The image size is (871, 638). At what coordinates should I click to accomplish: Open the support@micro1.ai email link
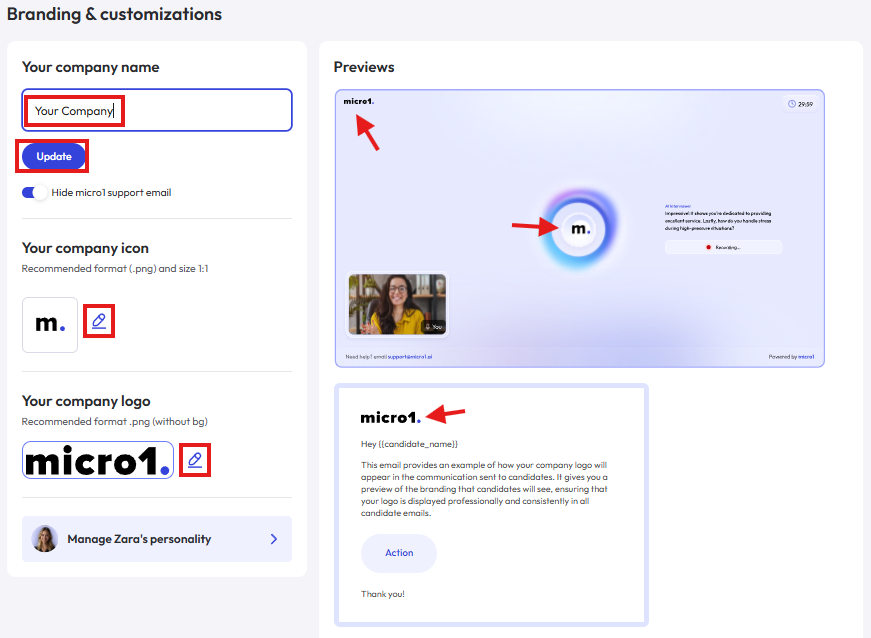(x=410, y=356)
